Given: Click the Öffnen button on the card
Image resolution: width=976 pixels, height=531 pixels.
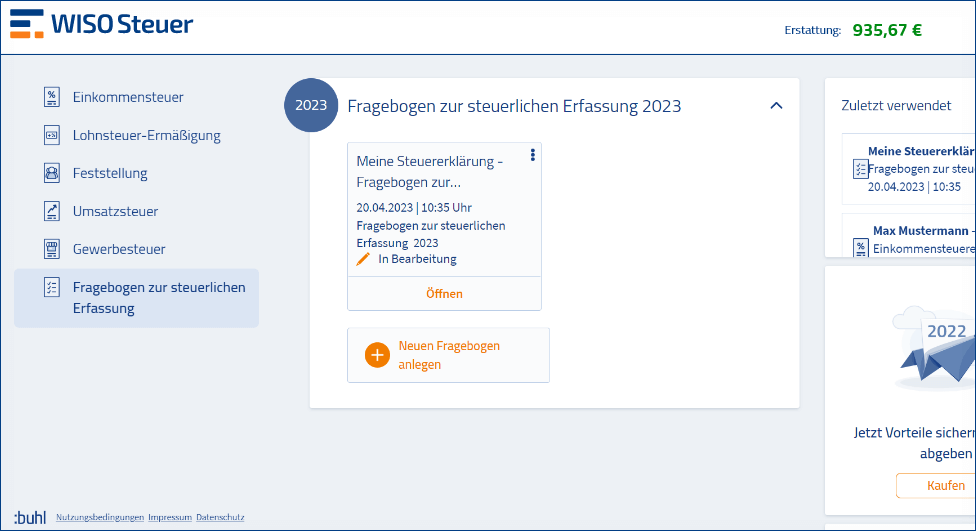Looking at the screenshot, I should pos(444,293).
